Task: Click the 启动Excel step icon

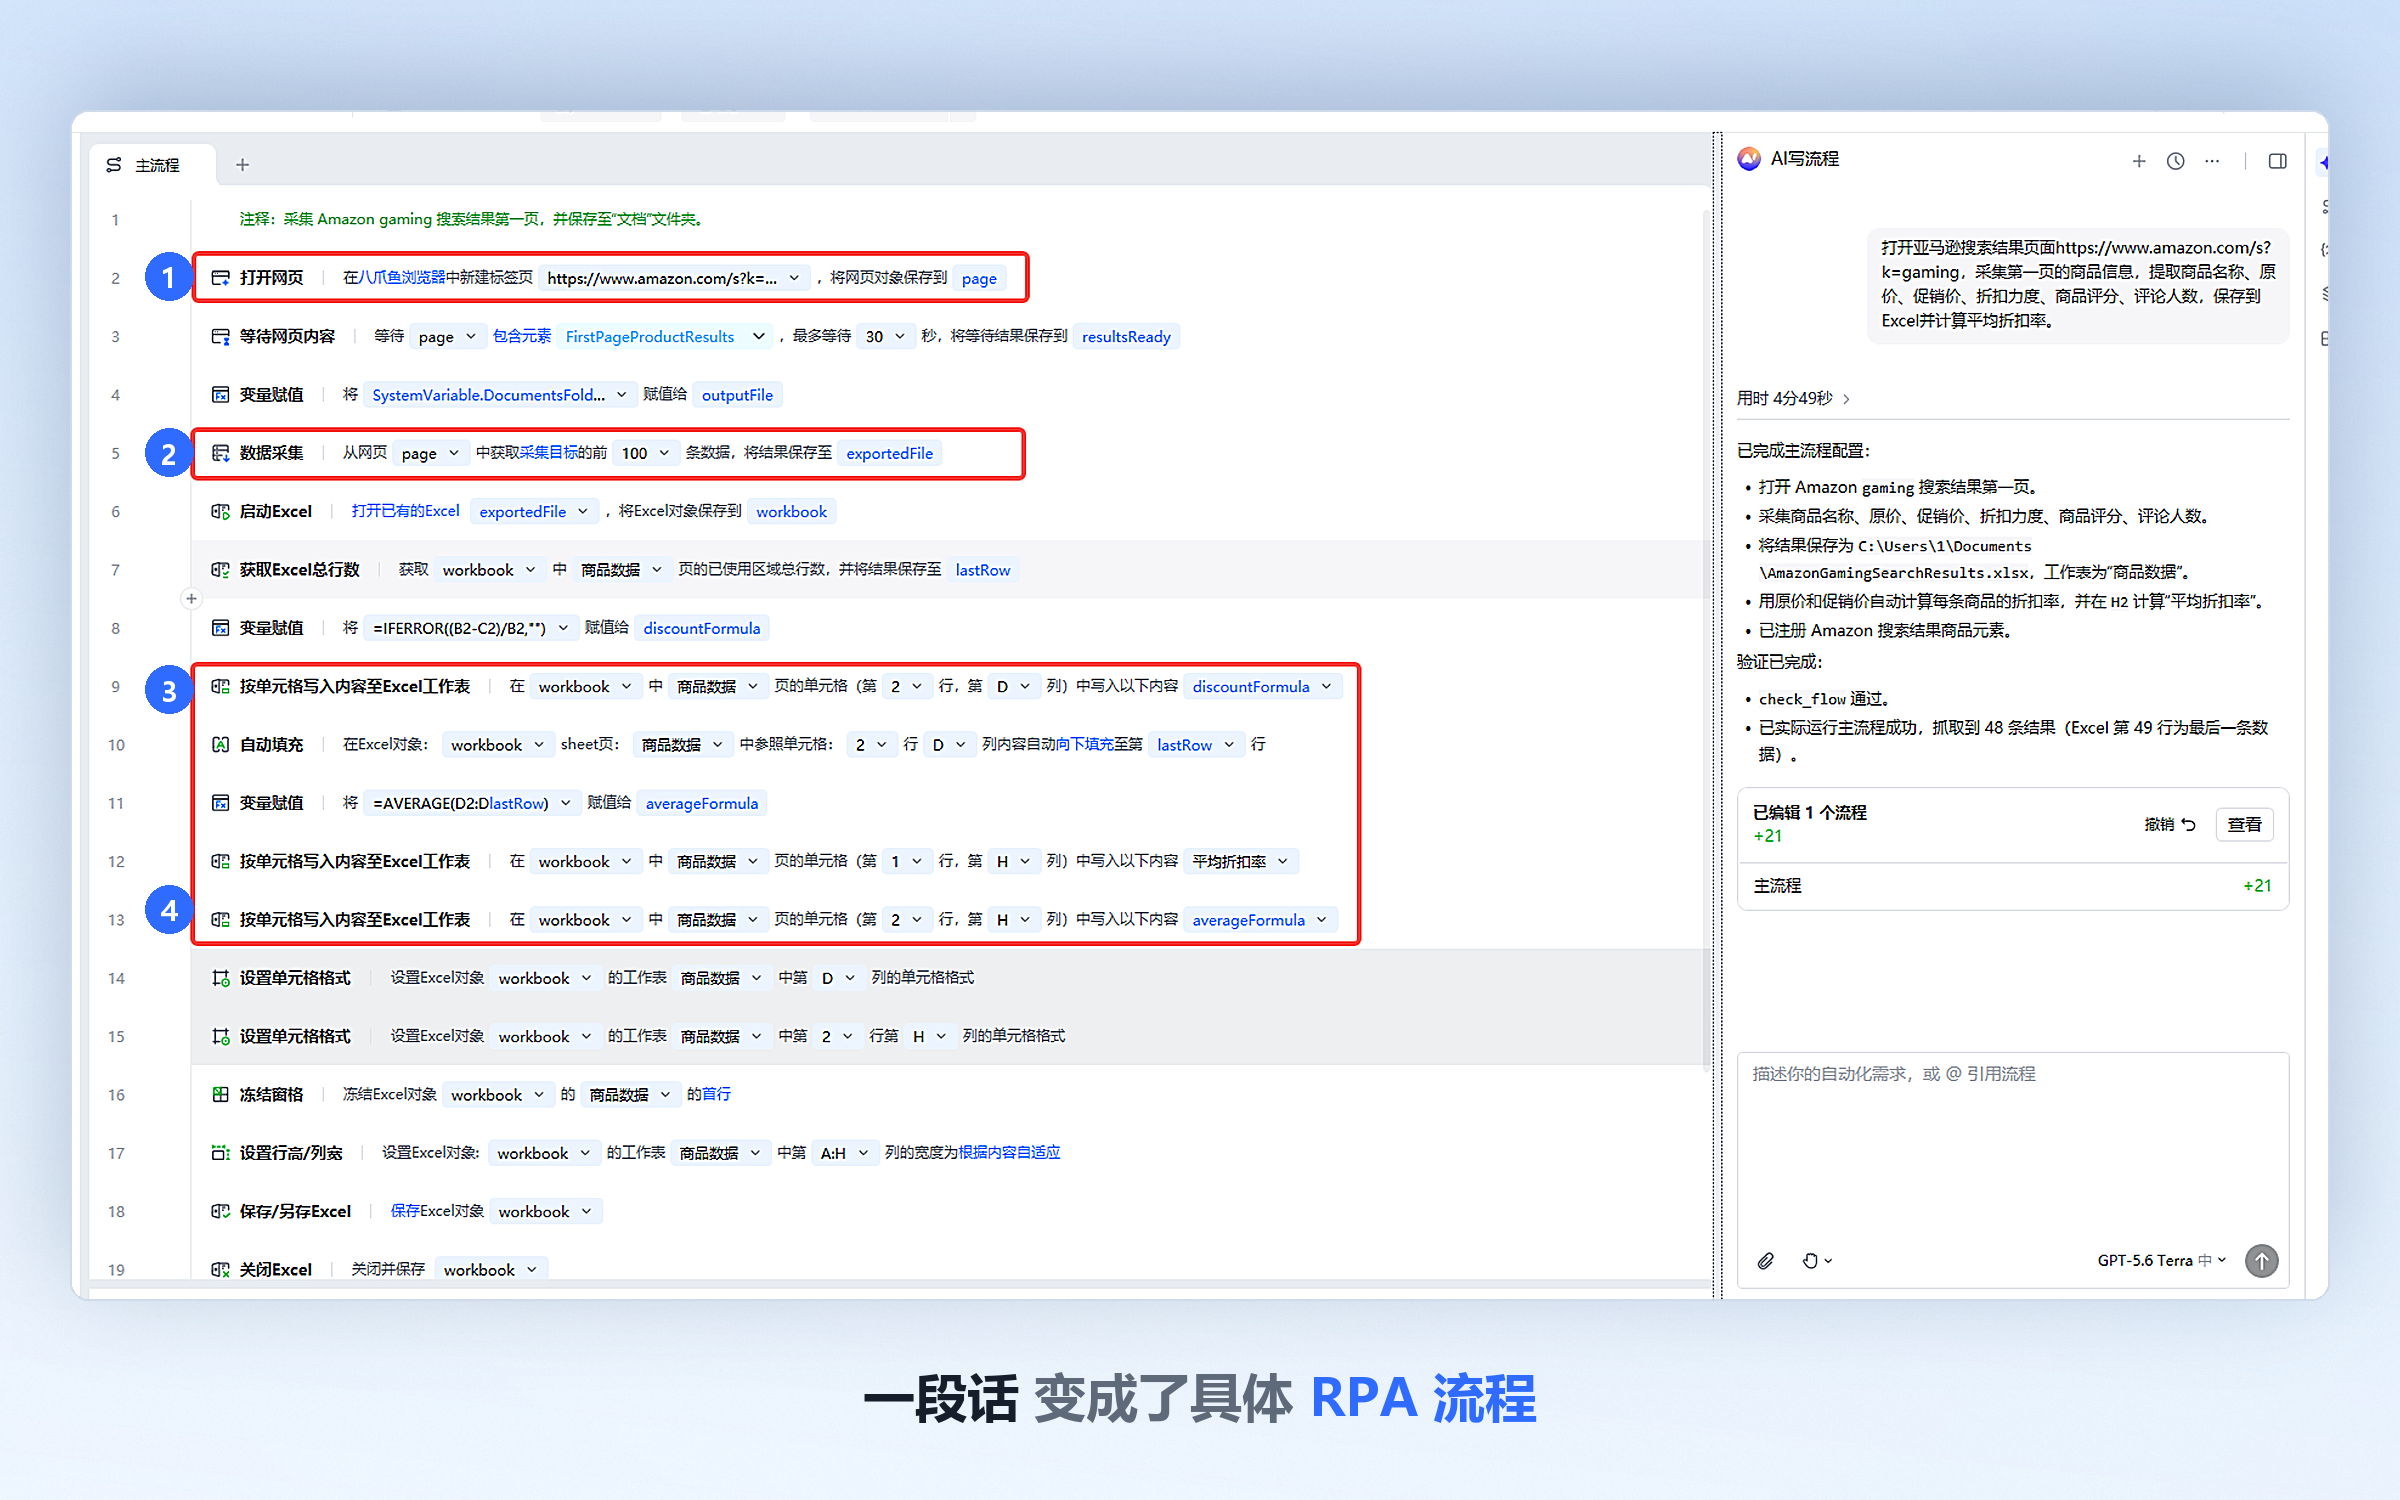Action: tap(220, 511)
